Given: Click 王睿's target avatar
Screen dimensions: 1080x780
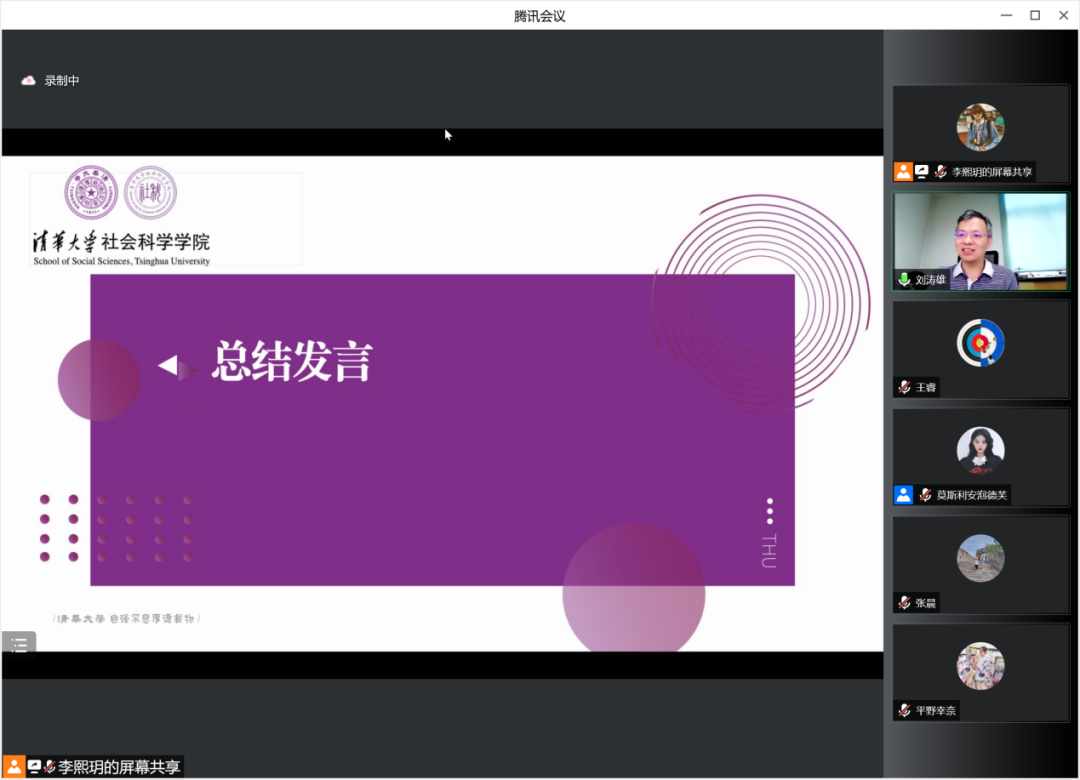Looking at the screenshot, I should coord(980,343).
